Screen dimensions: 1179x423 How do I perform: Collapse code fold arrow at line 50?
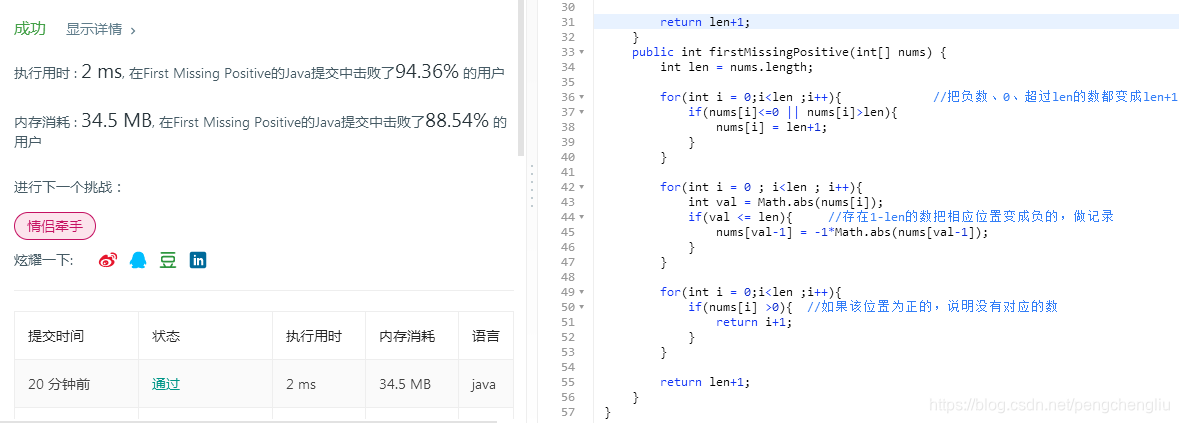point(581,307)
